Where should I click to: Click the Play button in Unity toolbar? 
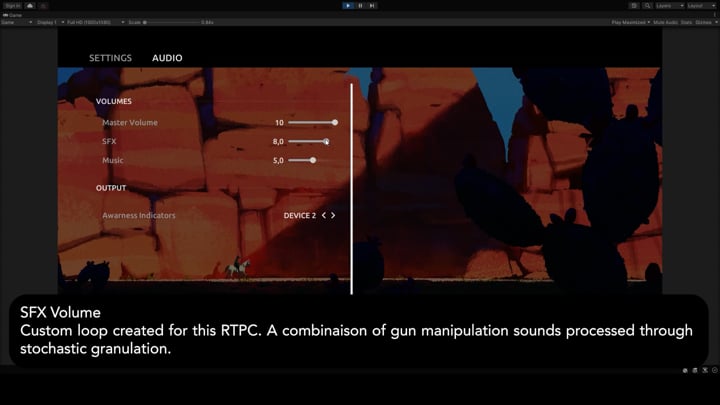[348, 6]
